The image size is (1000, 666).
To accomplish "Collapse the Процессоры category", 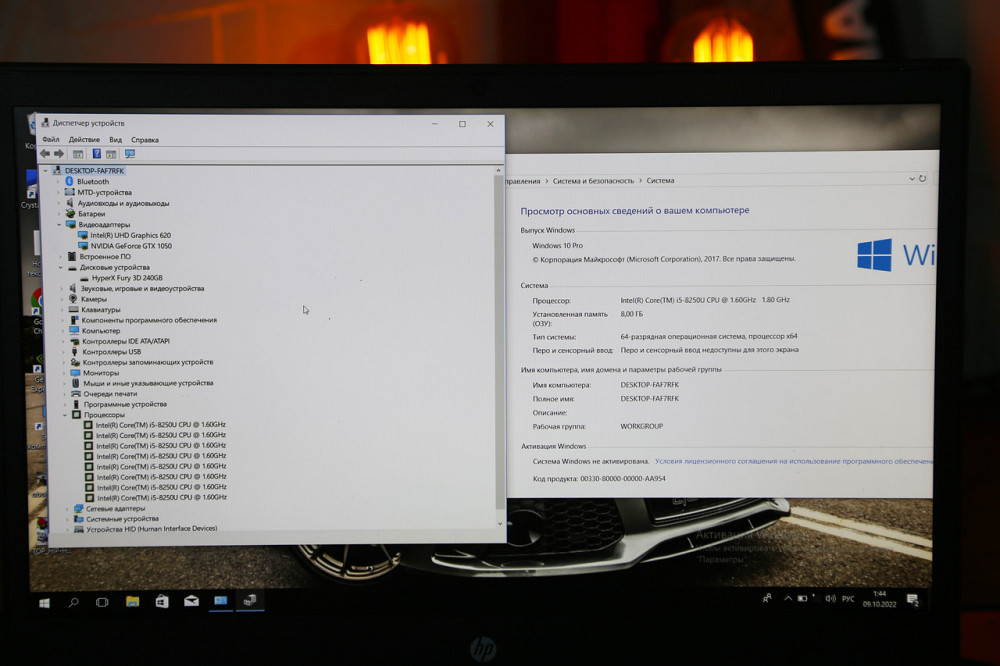I will click(x=65, y=414).
